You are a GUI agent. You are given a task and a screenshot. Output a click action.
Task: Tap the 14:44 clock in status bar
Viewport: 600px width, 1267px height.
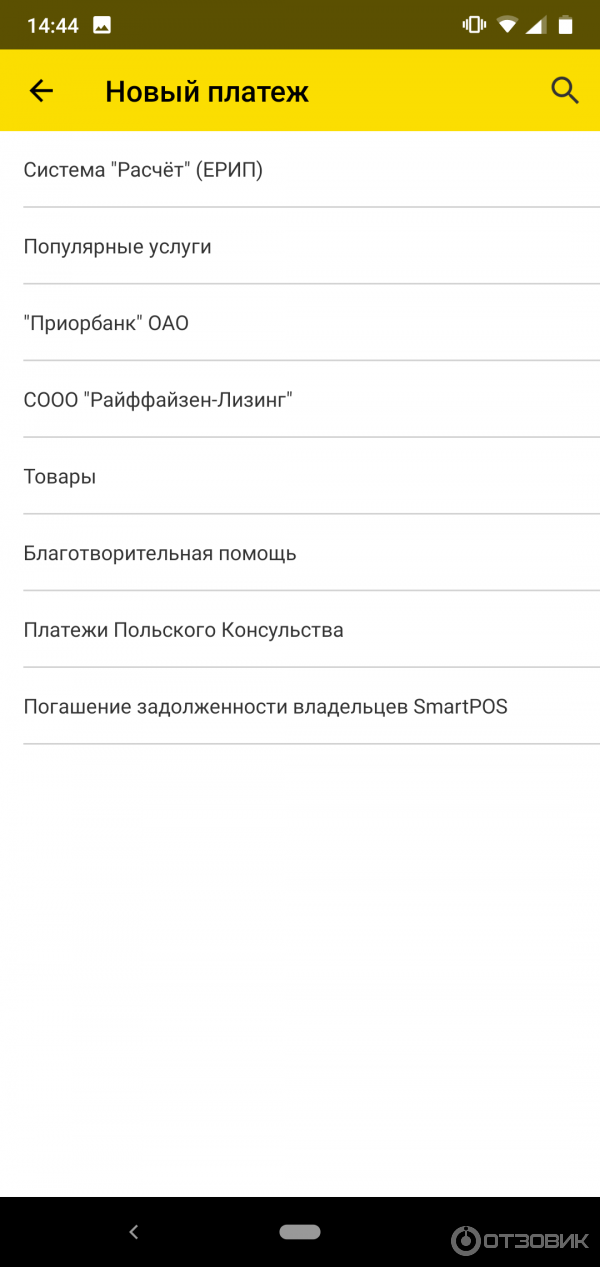[x=53, y=26]
